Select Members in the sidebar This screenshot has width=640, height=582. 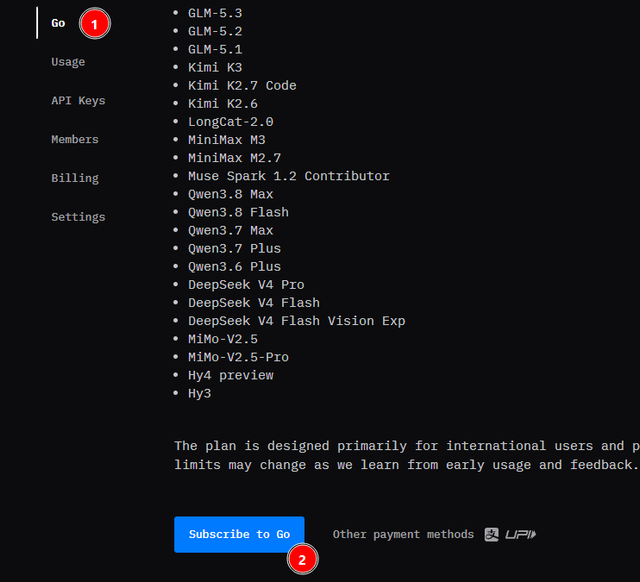click(75, 140)
